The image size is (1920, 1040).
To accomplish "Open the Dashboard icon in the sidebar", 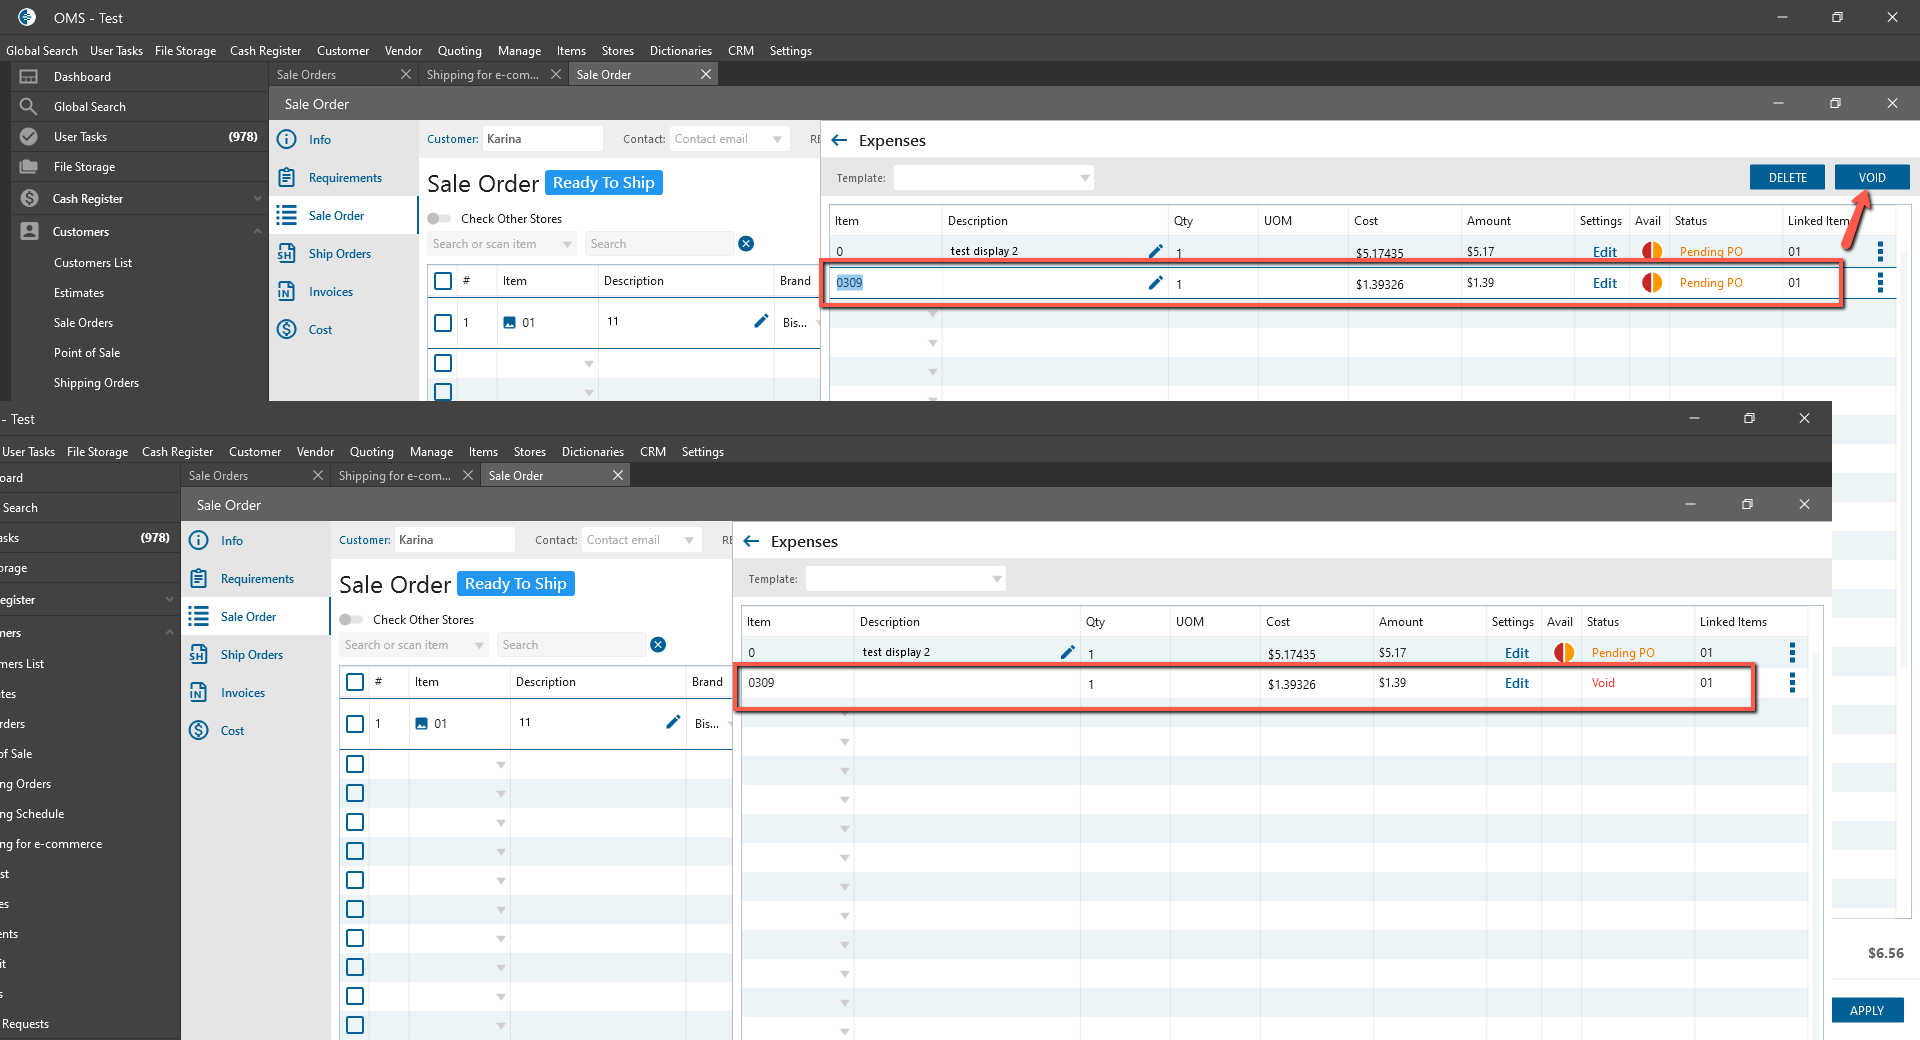I will pyautogui.click(x=29, y=77).
